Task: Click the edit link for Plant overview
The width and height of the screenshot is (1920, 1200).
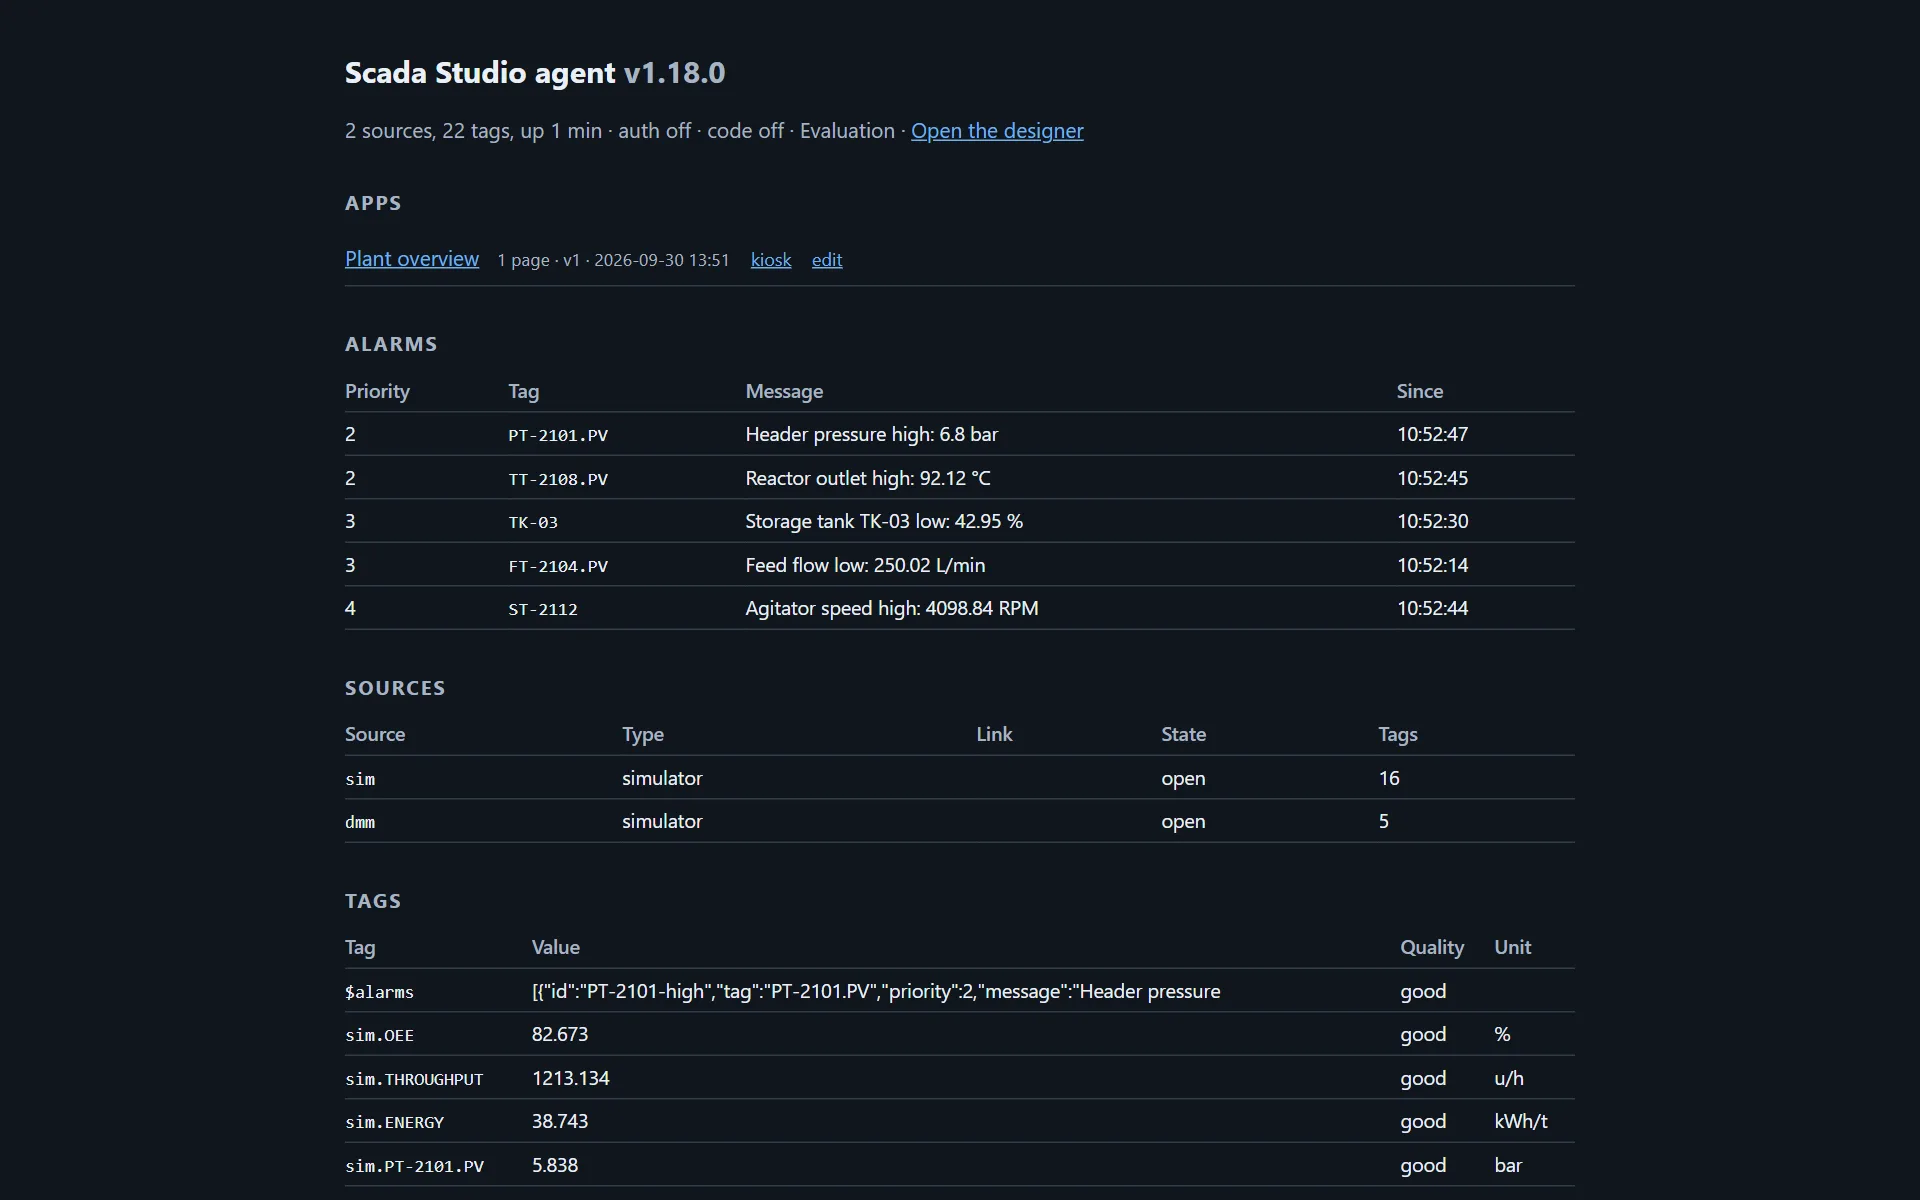Action: pos(827,260)
